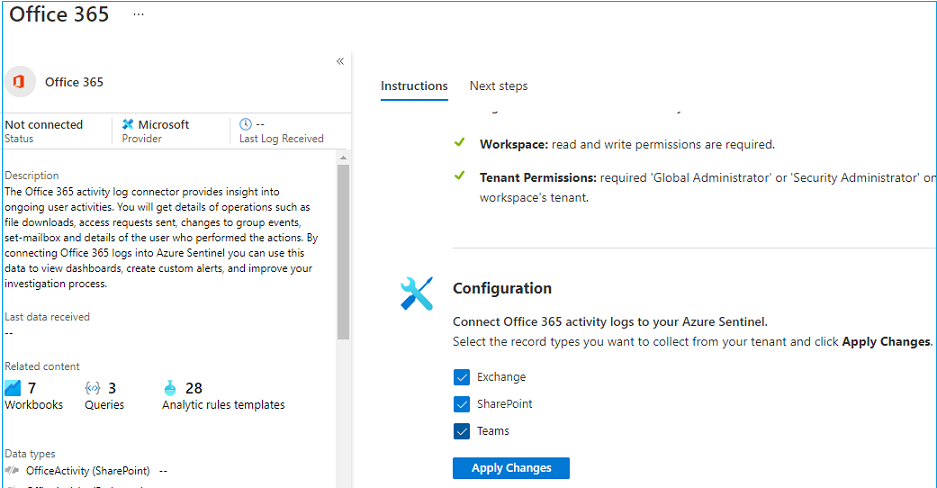Click the scrollbar up arrow in left panel
This screenshot has width=937, height=488.
[343, 158]
